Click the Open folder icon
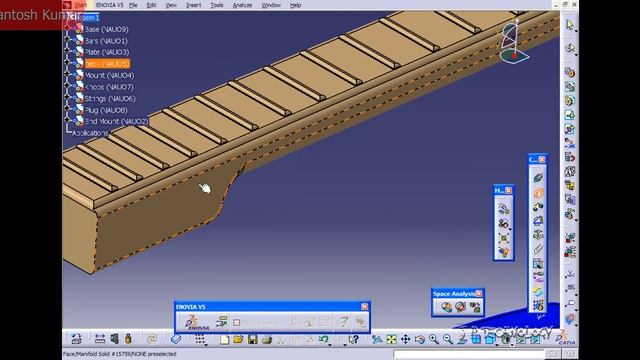640x360 pixels. 238,339
